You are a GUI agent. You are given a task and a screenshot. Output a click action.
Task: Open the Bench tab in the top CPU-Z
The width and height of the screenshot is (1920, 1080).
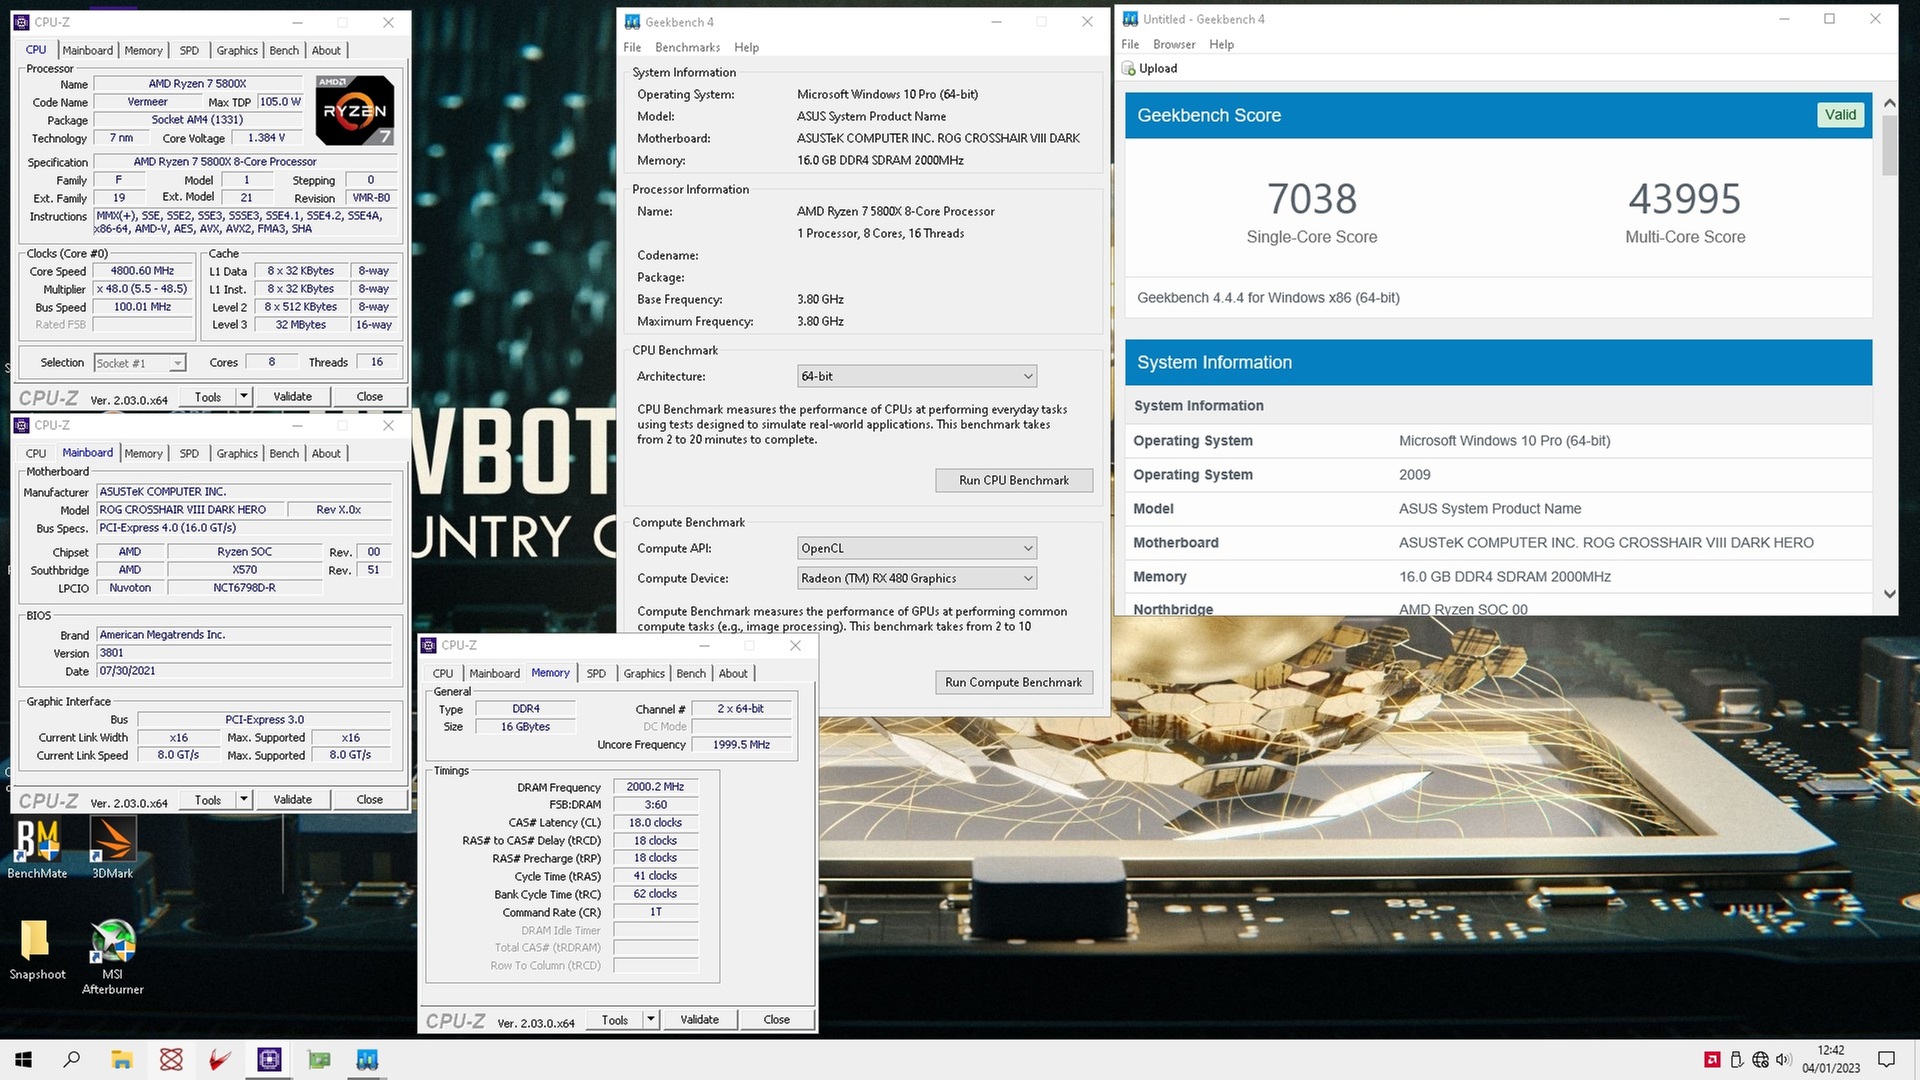click(x=284, y=50)
